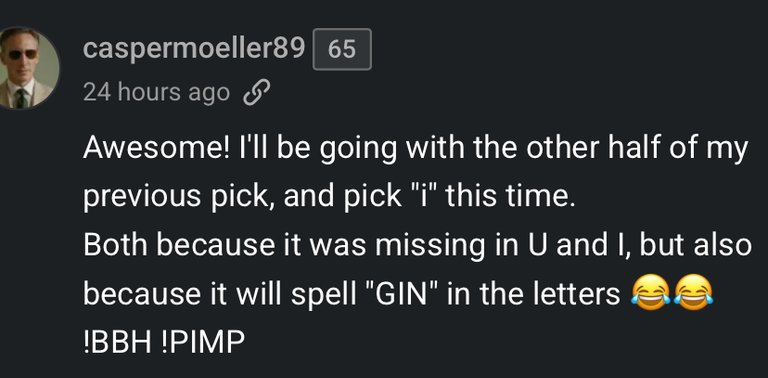Click the word "Both" starting the third line

[x=116, y=245]
